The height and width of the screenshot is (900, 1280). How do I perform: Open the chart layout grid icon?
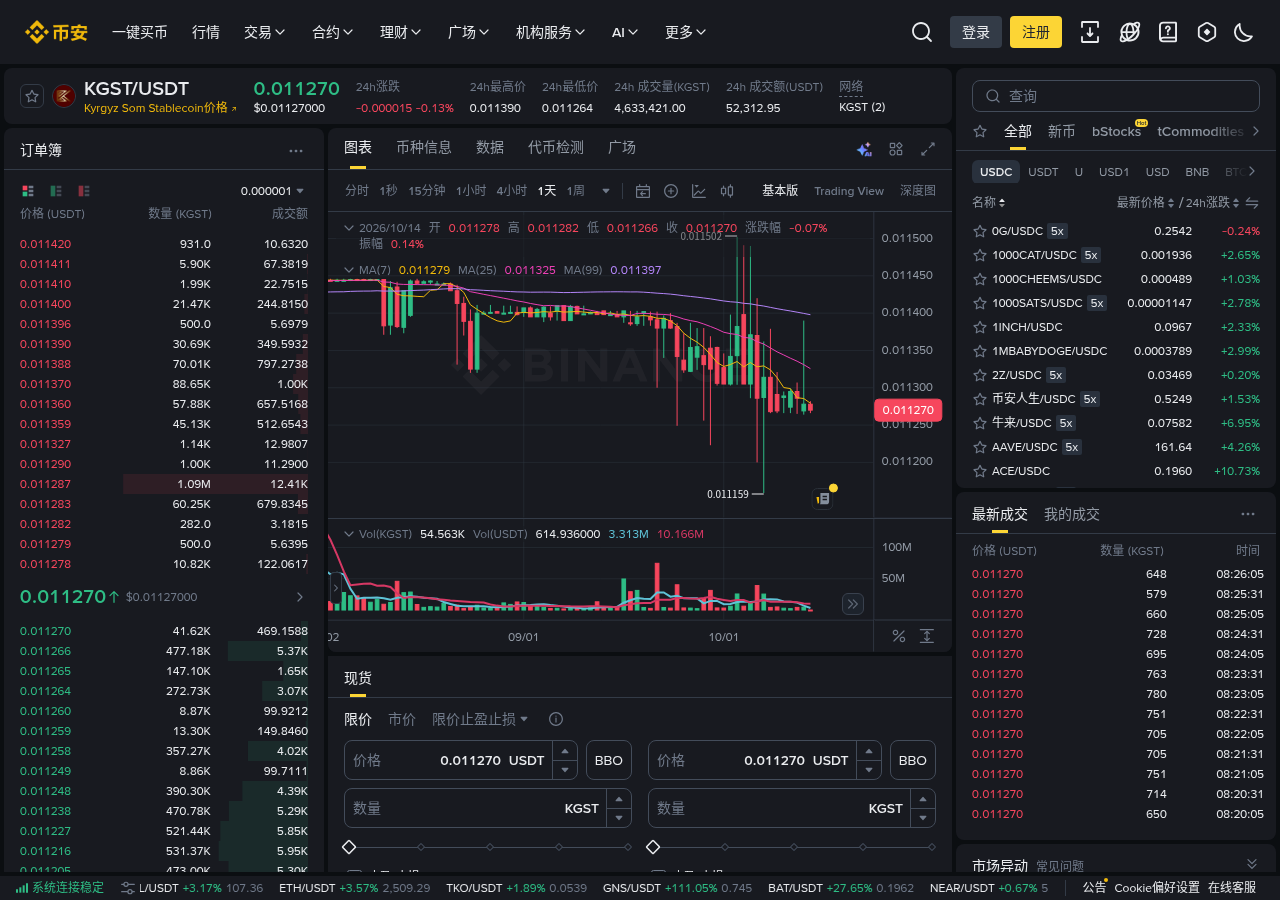[x=896, y=149]
